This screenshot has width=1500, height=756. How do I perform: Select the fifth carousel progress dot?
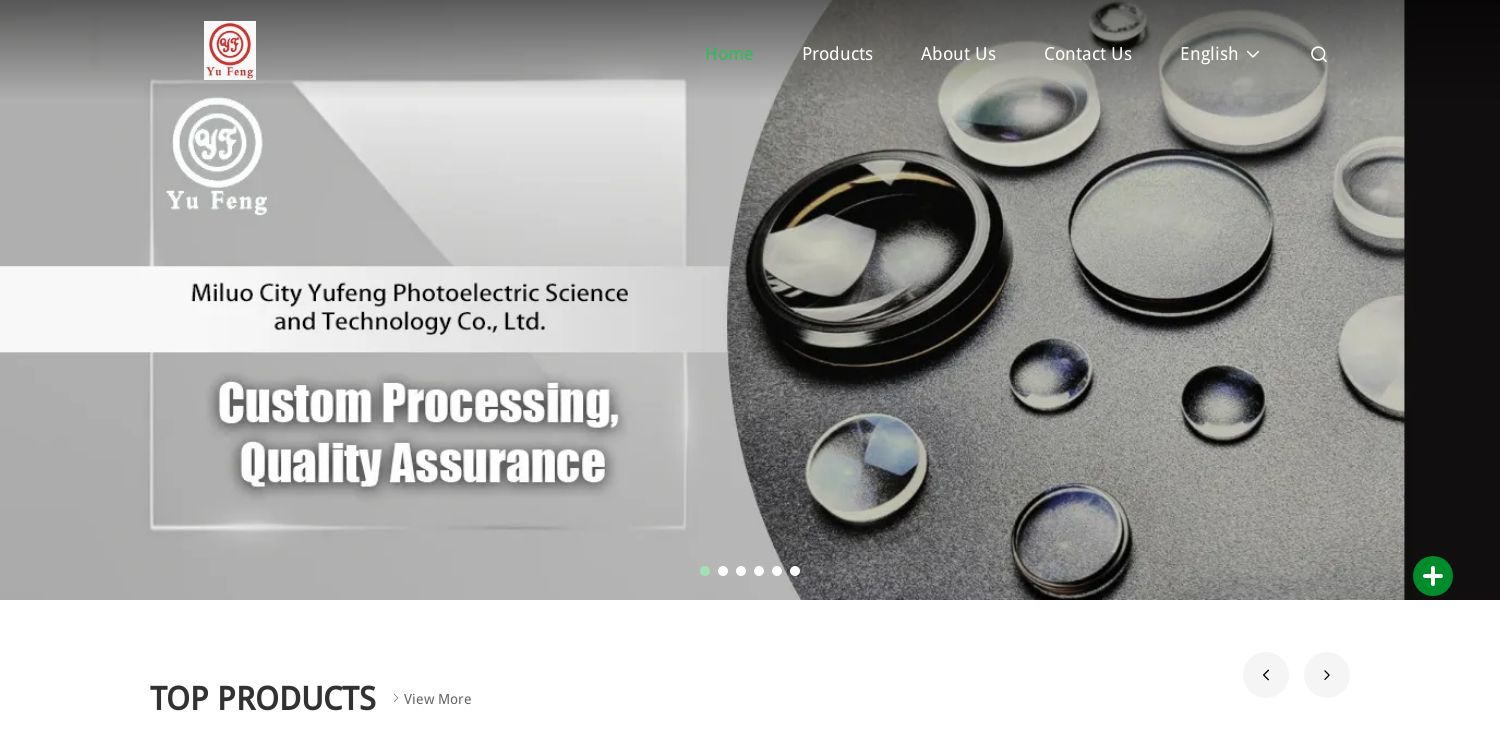[x=777, y=571]
